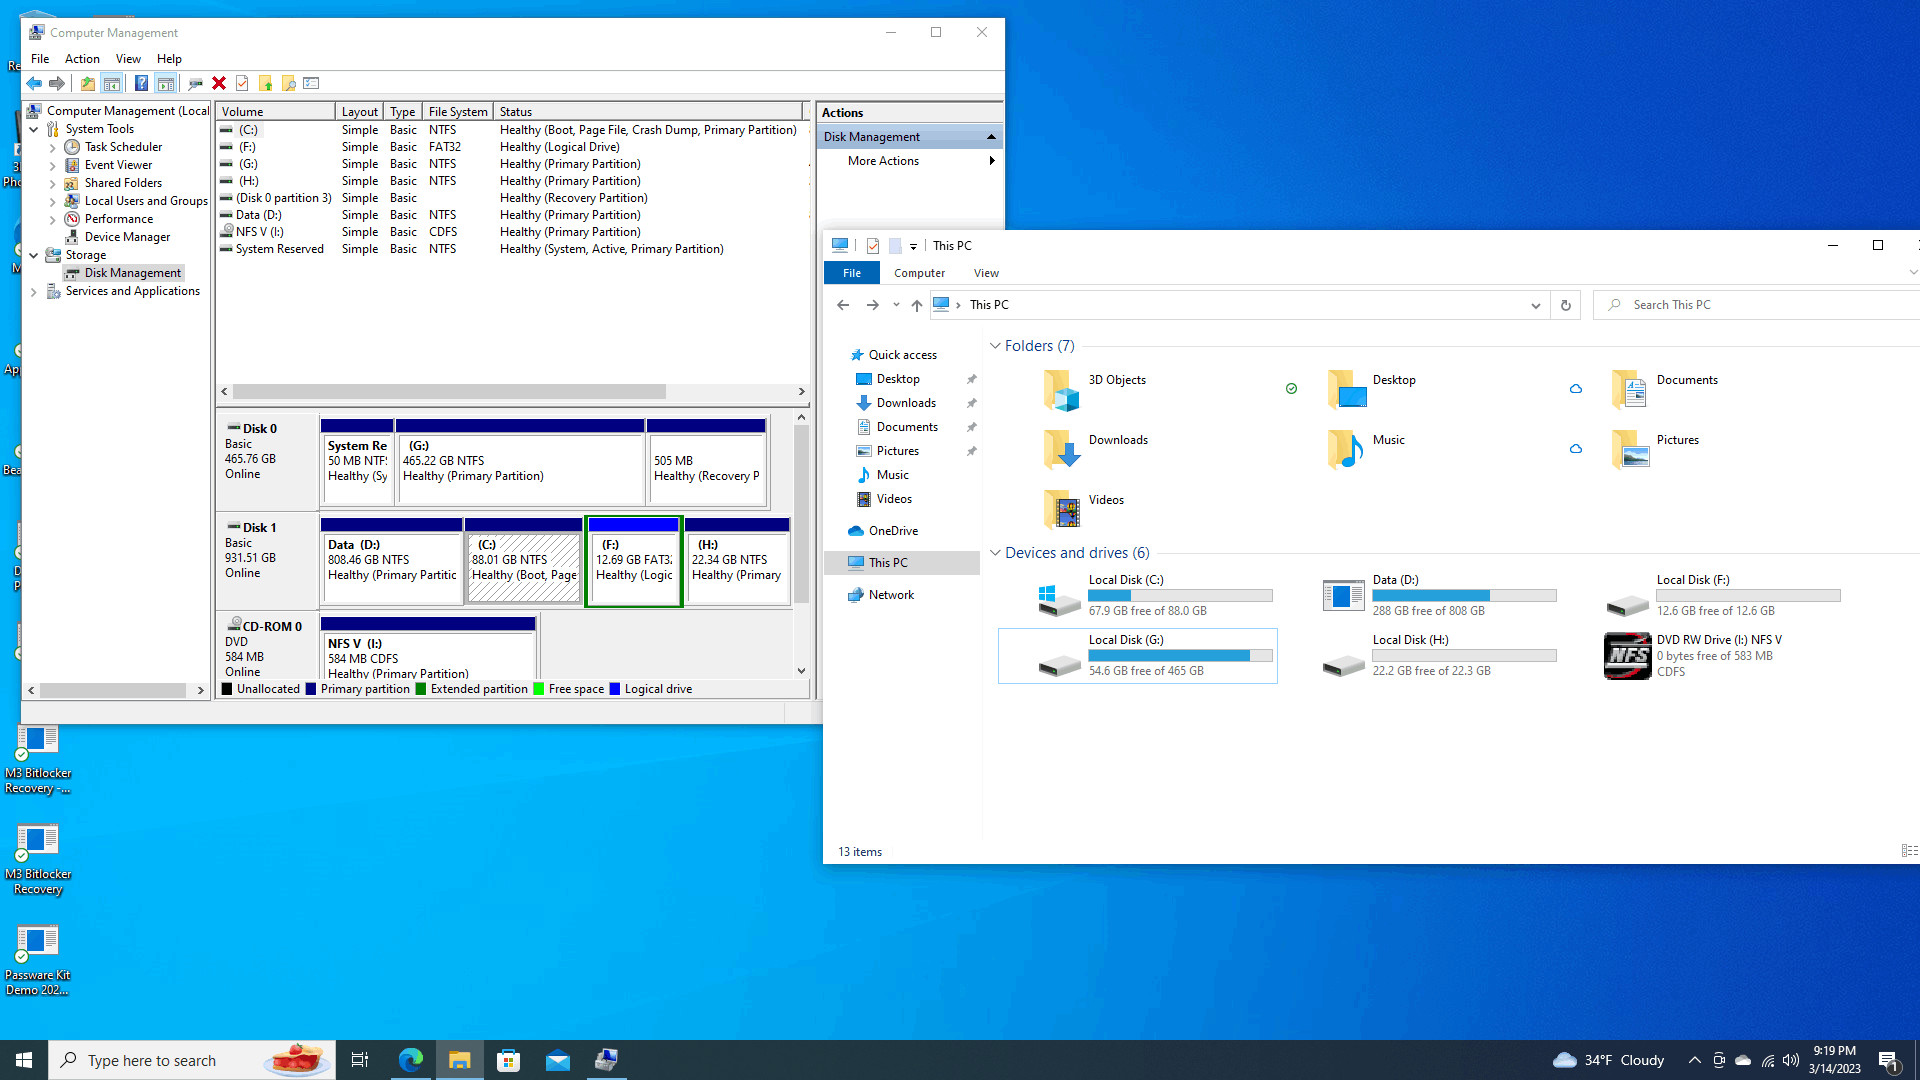Toggle the pin beside Pictures in Quick access

tap(971, 452)
